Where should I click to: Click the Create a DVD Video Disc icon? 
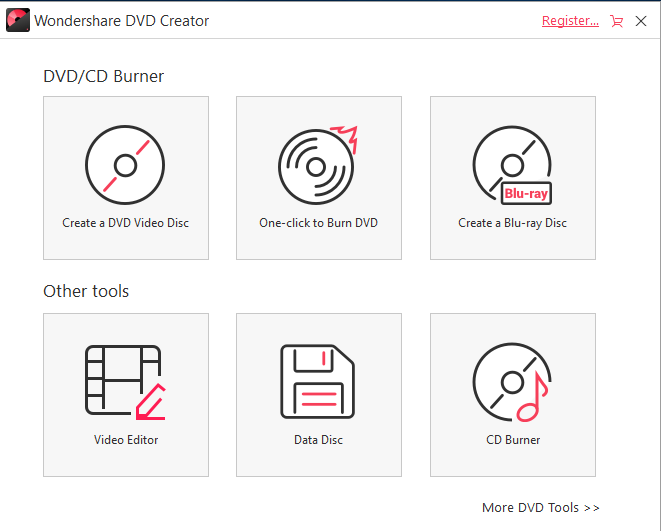tap(125, 166)
